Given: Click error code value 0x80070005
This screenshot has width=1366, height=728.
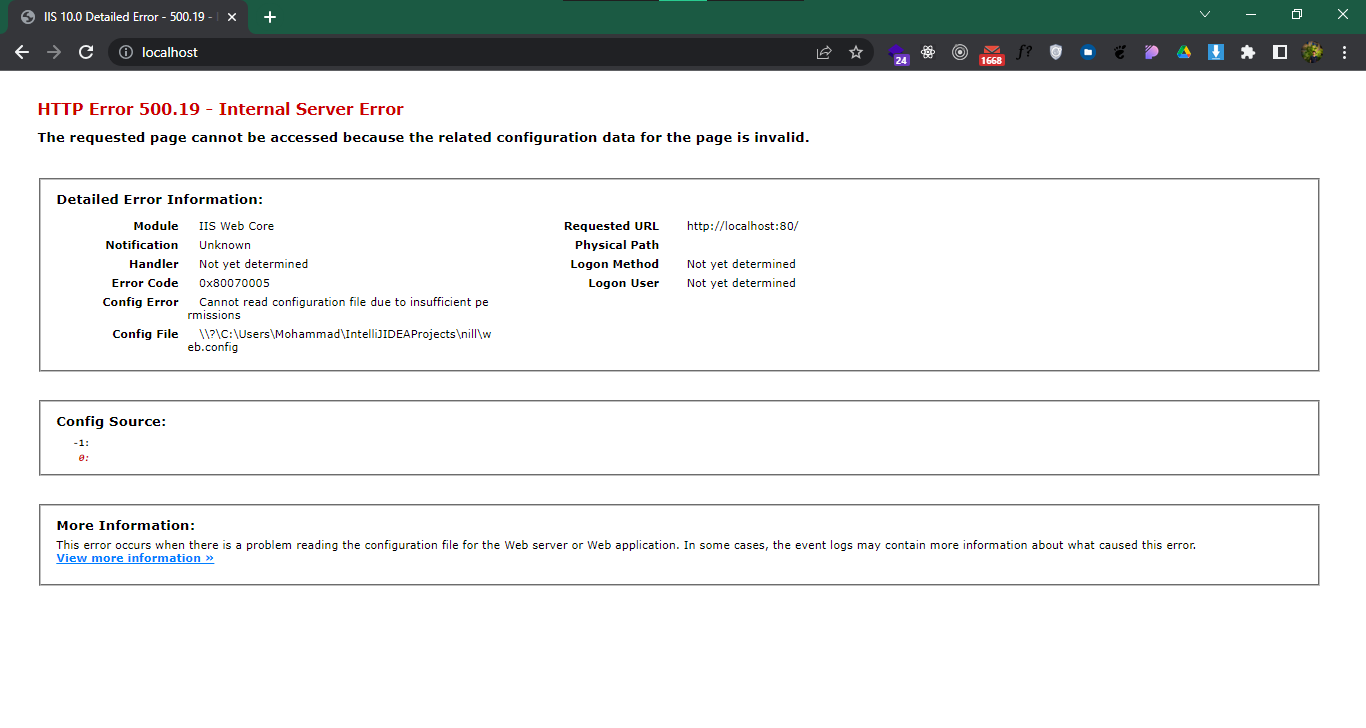Looking at the screenshot, I should 234,283.
